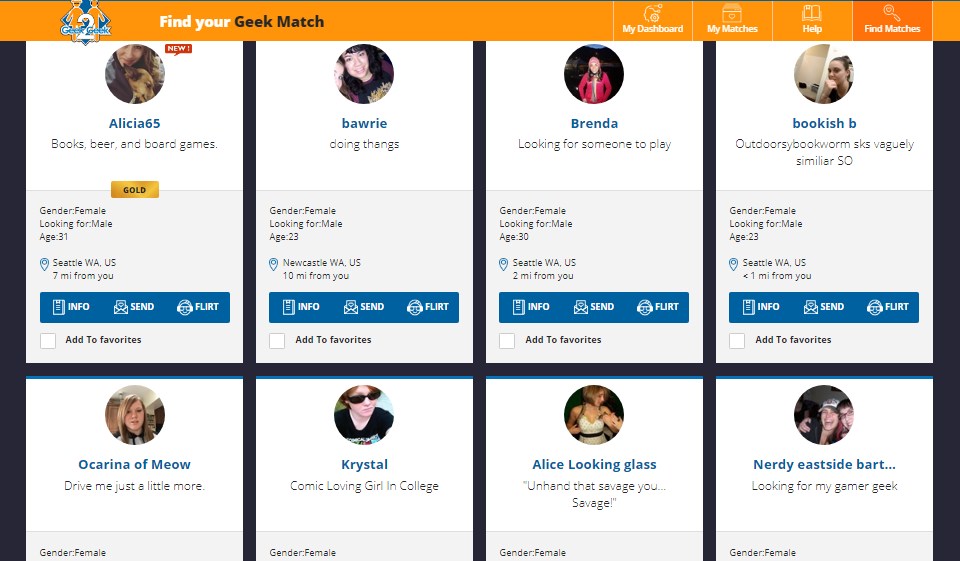Click the location pin on Alicia65's card
Viewport: 960px width, 561px height.
(x=44, y=264)
